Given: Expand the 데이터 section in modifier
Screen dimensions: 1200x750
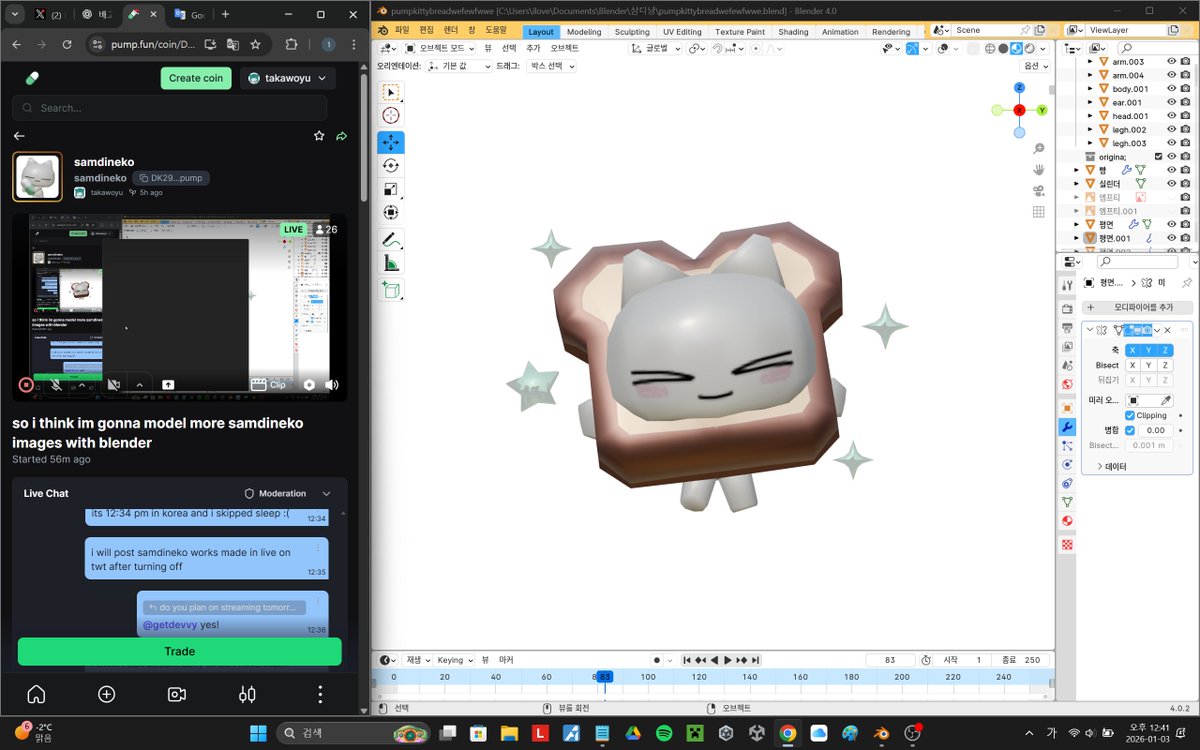Looking at the screenshot, I should [x=1112, y=466].
